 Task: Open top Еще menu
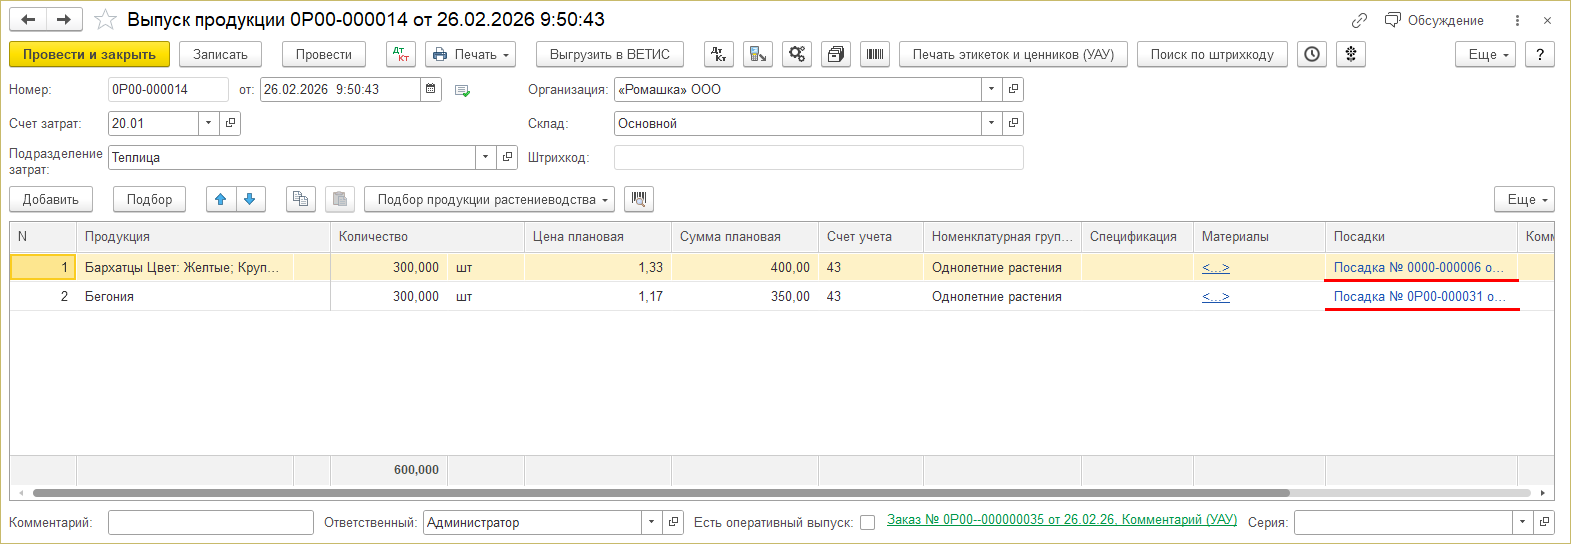tap(1486, 54)
